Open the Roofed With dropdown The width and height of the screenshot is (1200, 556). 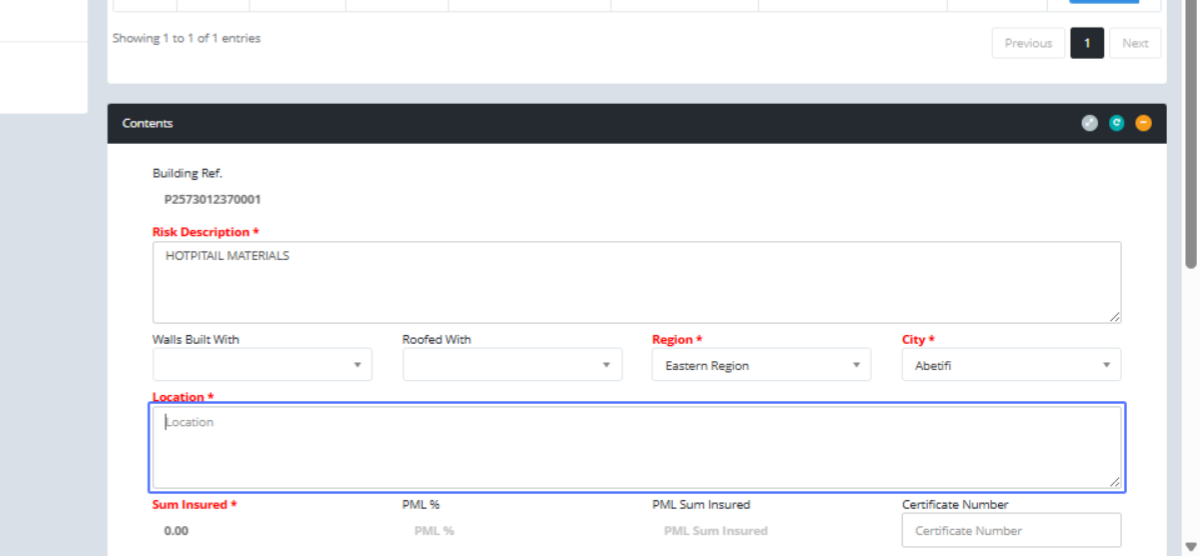click(512, 365)
